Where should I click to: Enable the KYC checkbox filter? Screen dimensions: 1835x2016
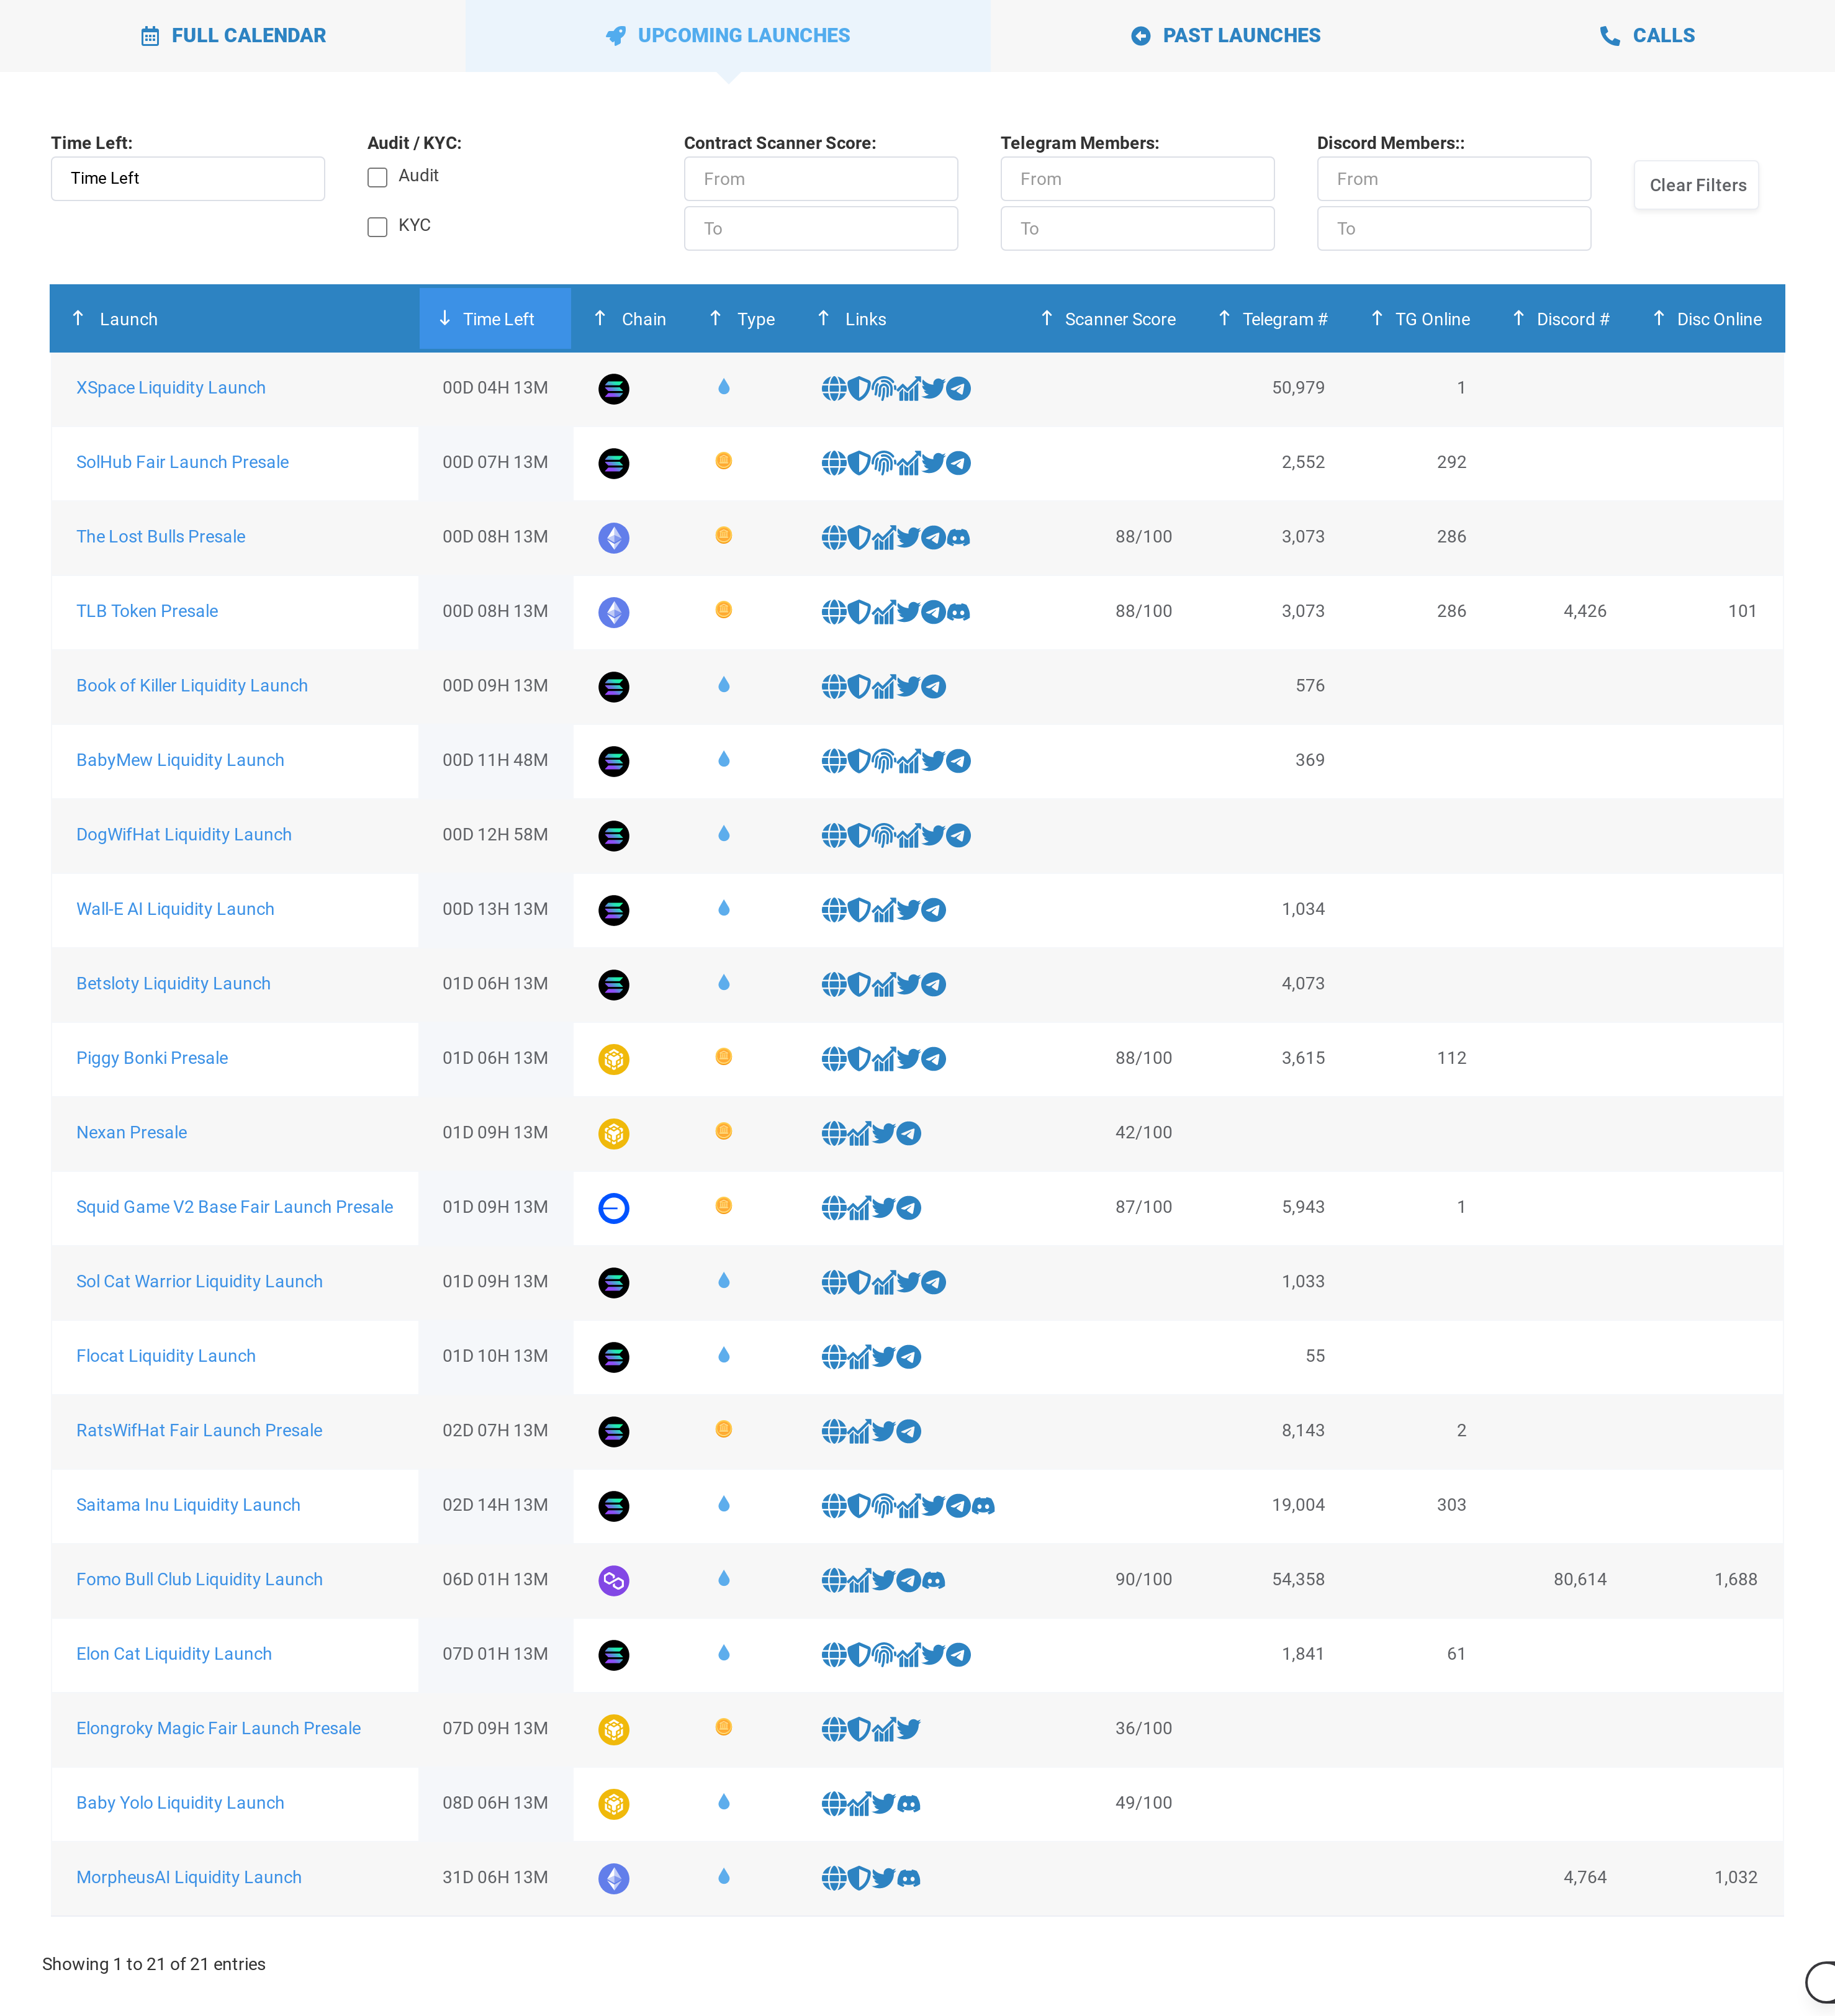(377, 227)
